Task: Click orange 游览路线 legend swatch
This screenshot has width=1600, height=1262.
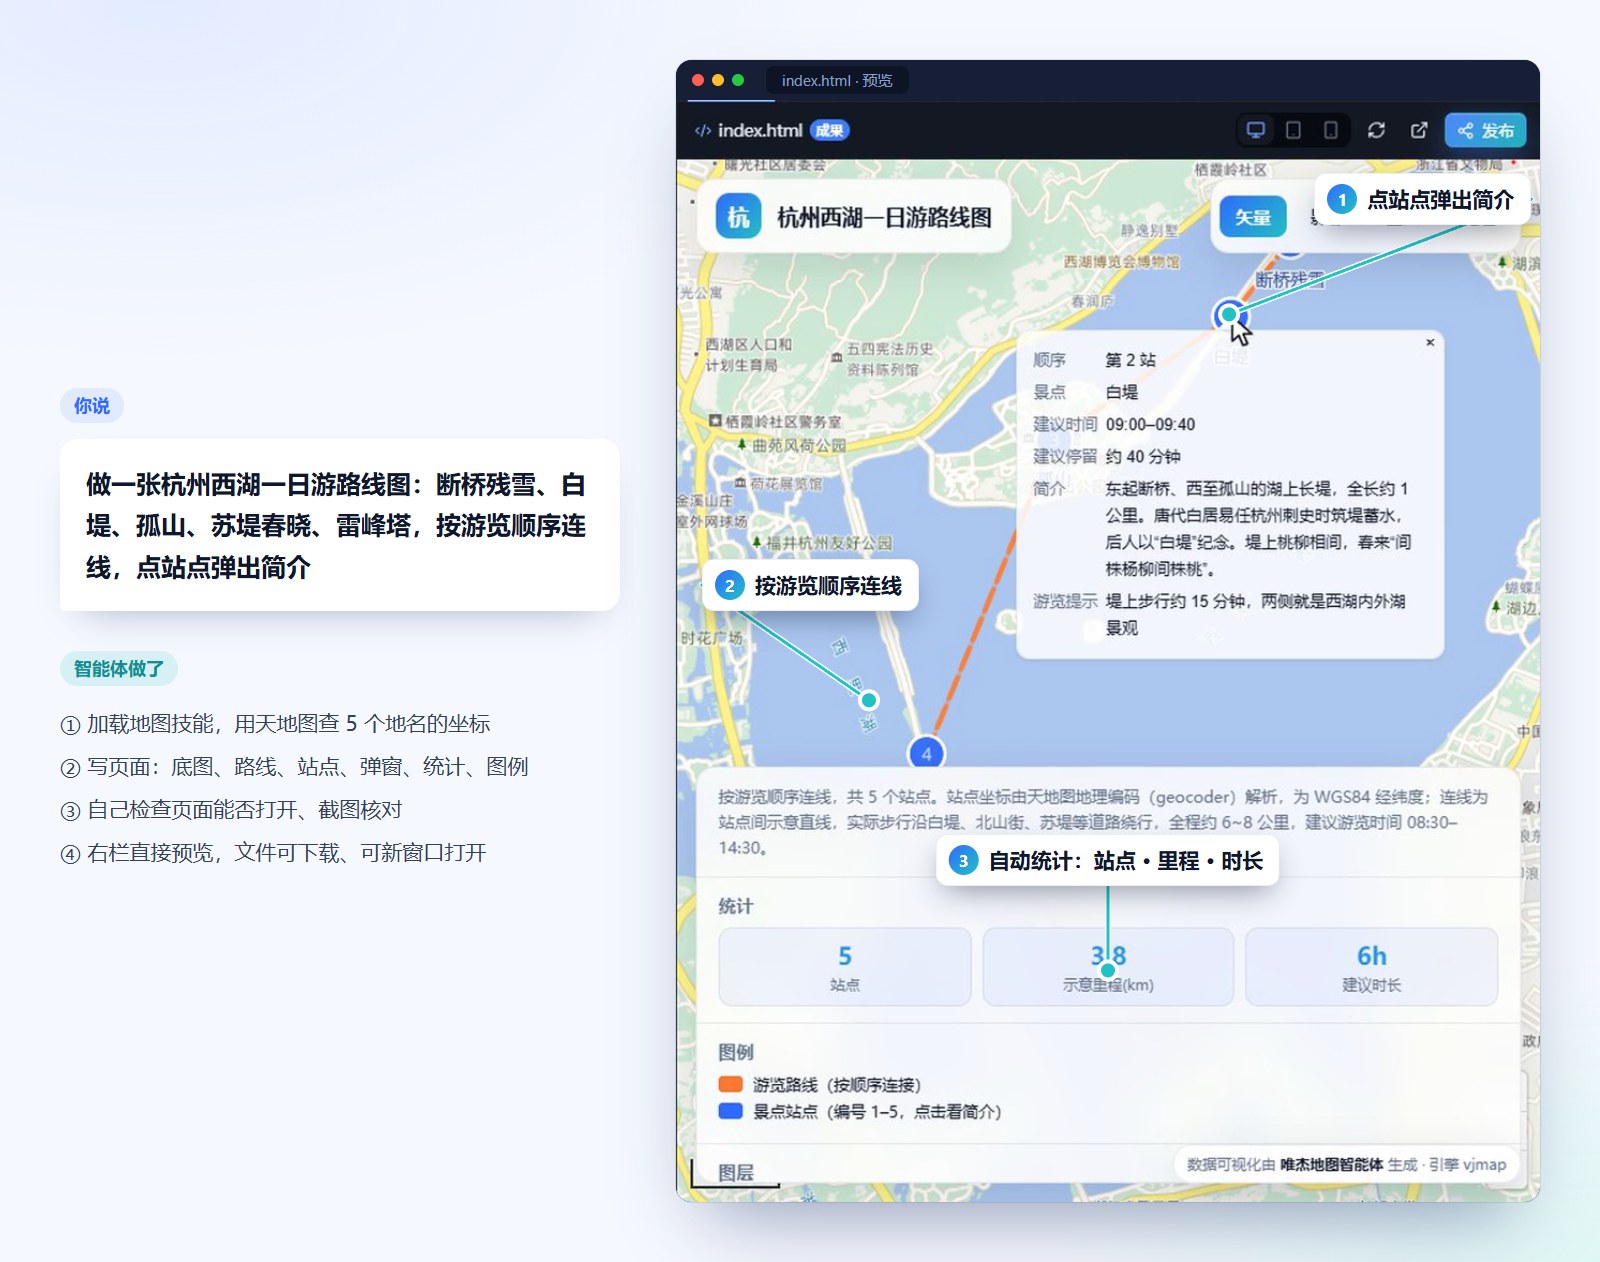Action: pyautogui.click(x=730, y=1084)
